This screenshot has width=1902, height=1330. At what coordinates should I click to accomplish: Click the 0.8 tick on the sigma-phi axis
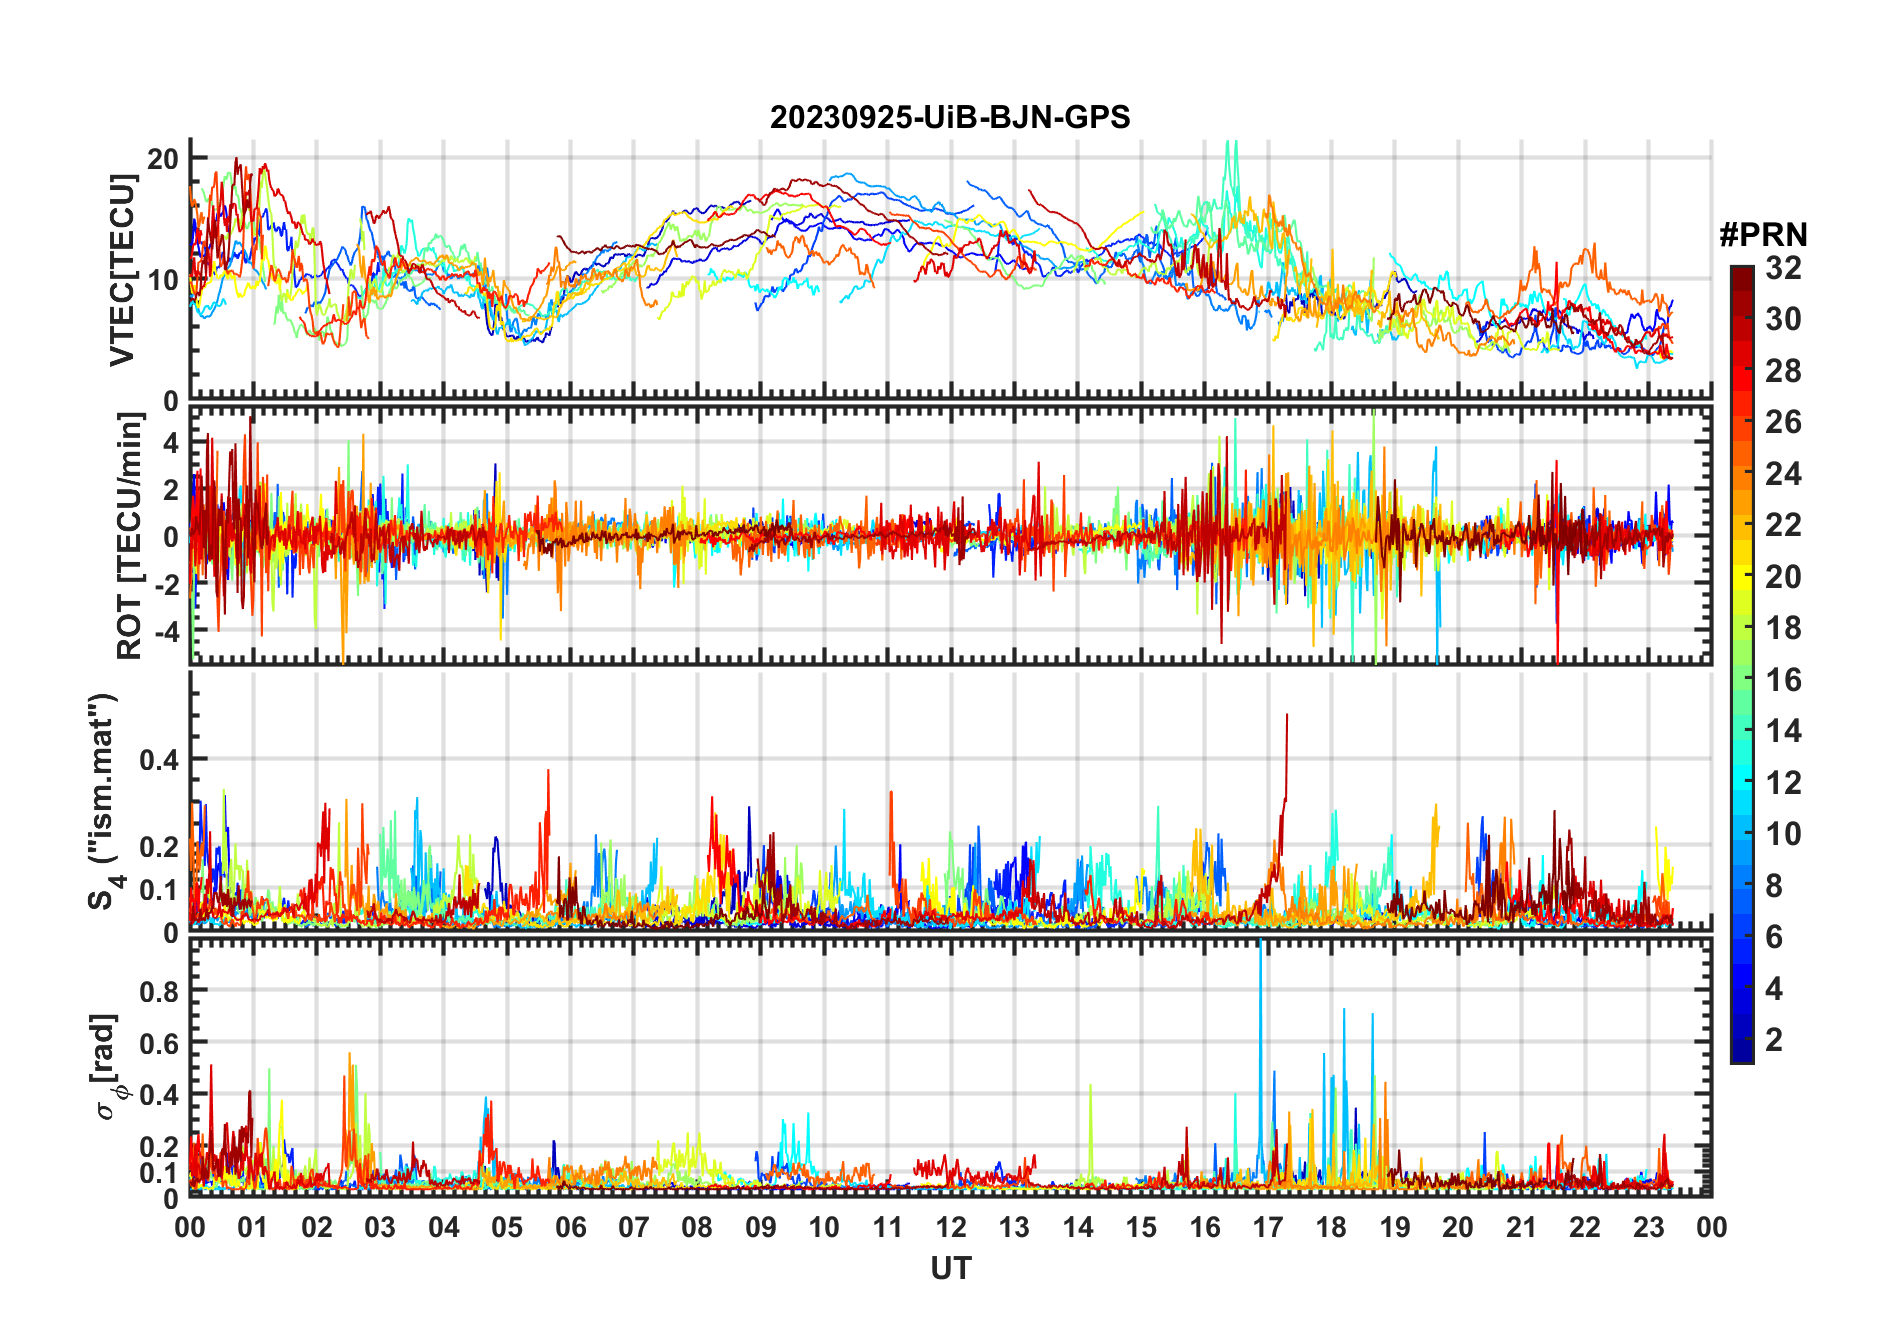(x=159, y=991)
